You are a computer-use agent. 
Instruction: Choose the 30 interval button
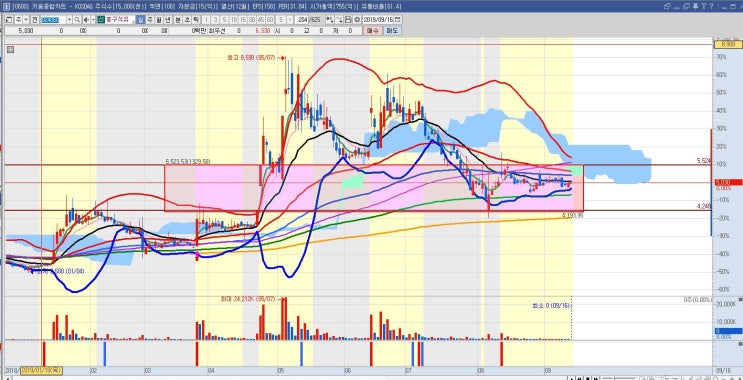coord(251,20)
